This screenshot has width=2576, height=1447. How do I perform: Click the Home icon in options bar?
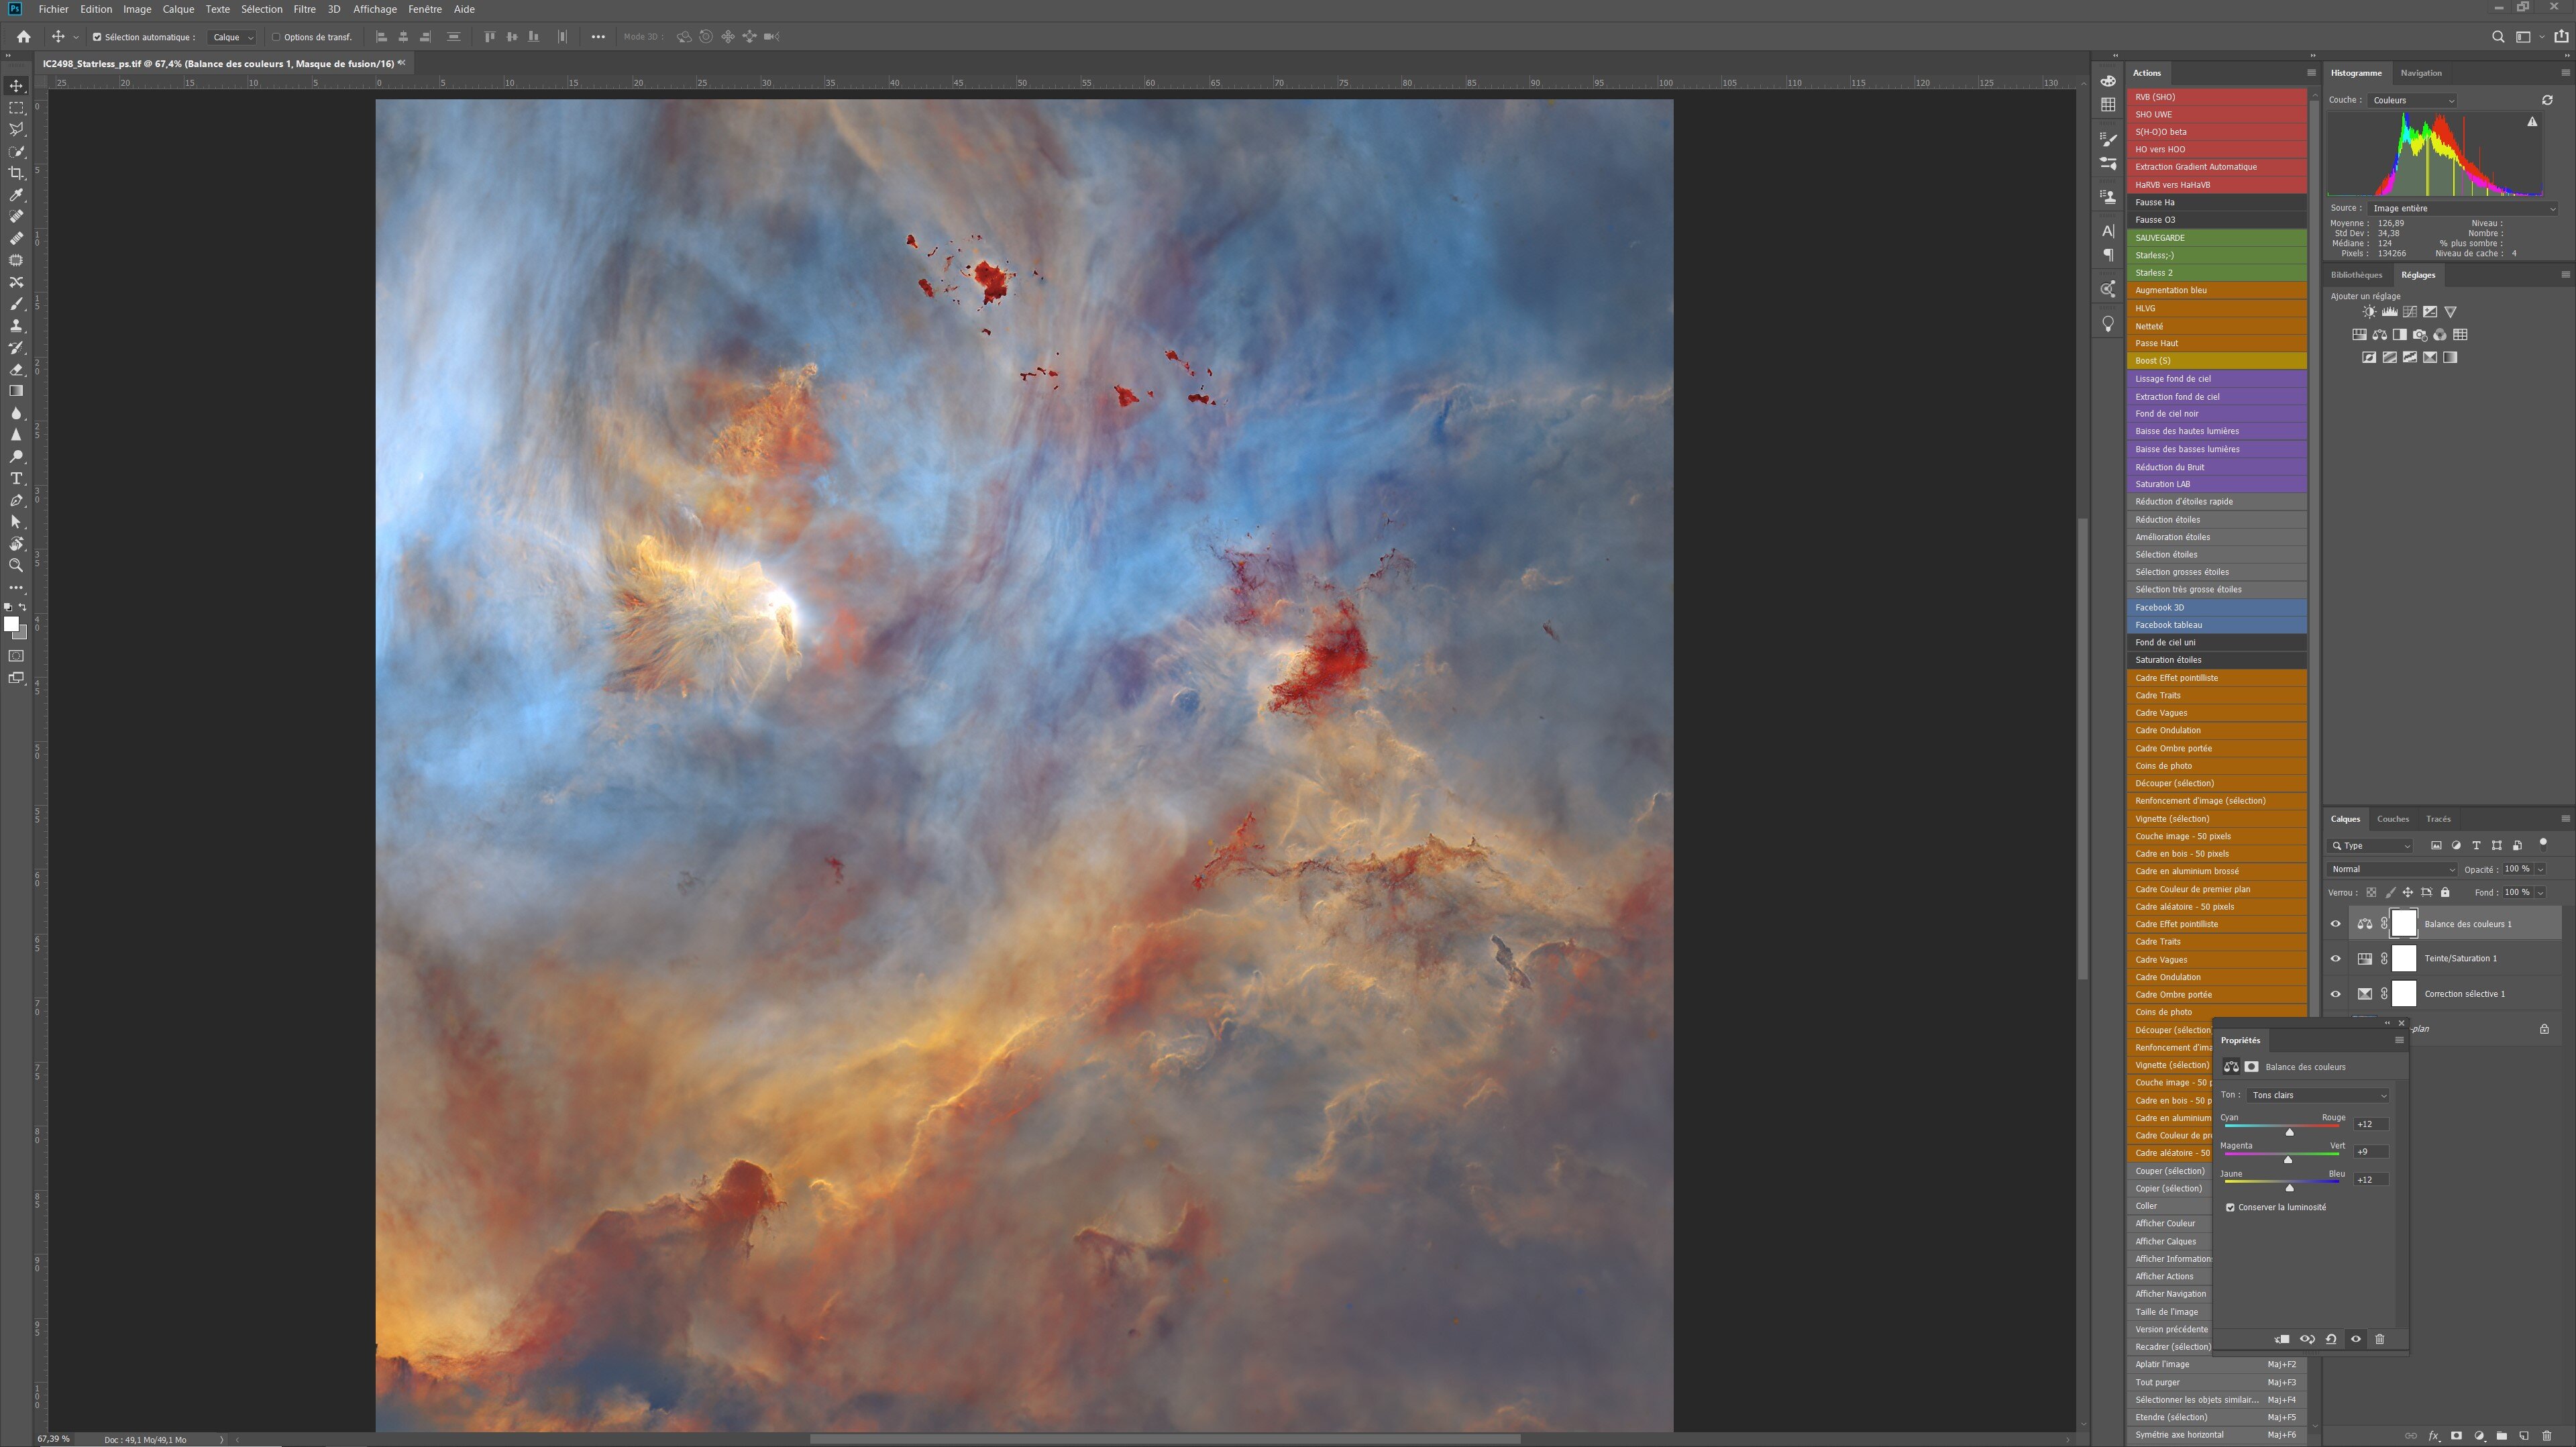click(23, 37)
